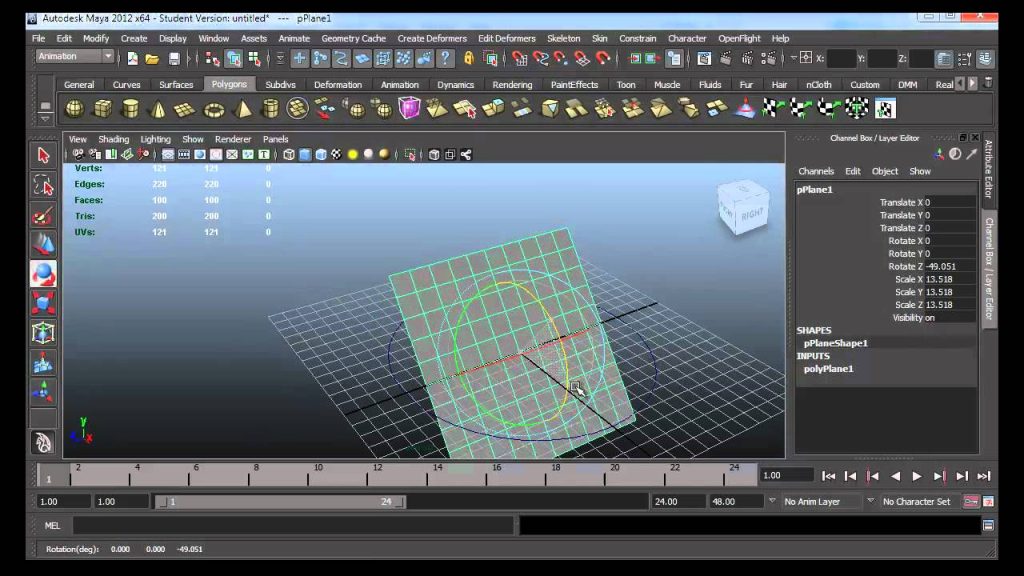
Task: Expand the polyPlane1 input node
Action: [828, 369]
